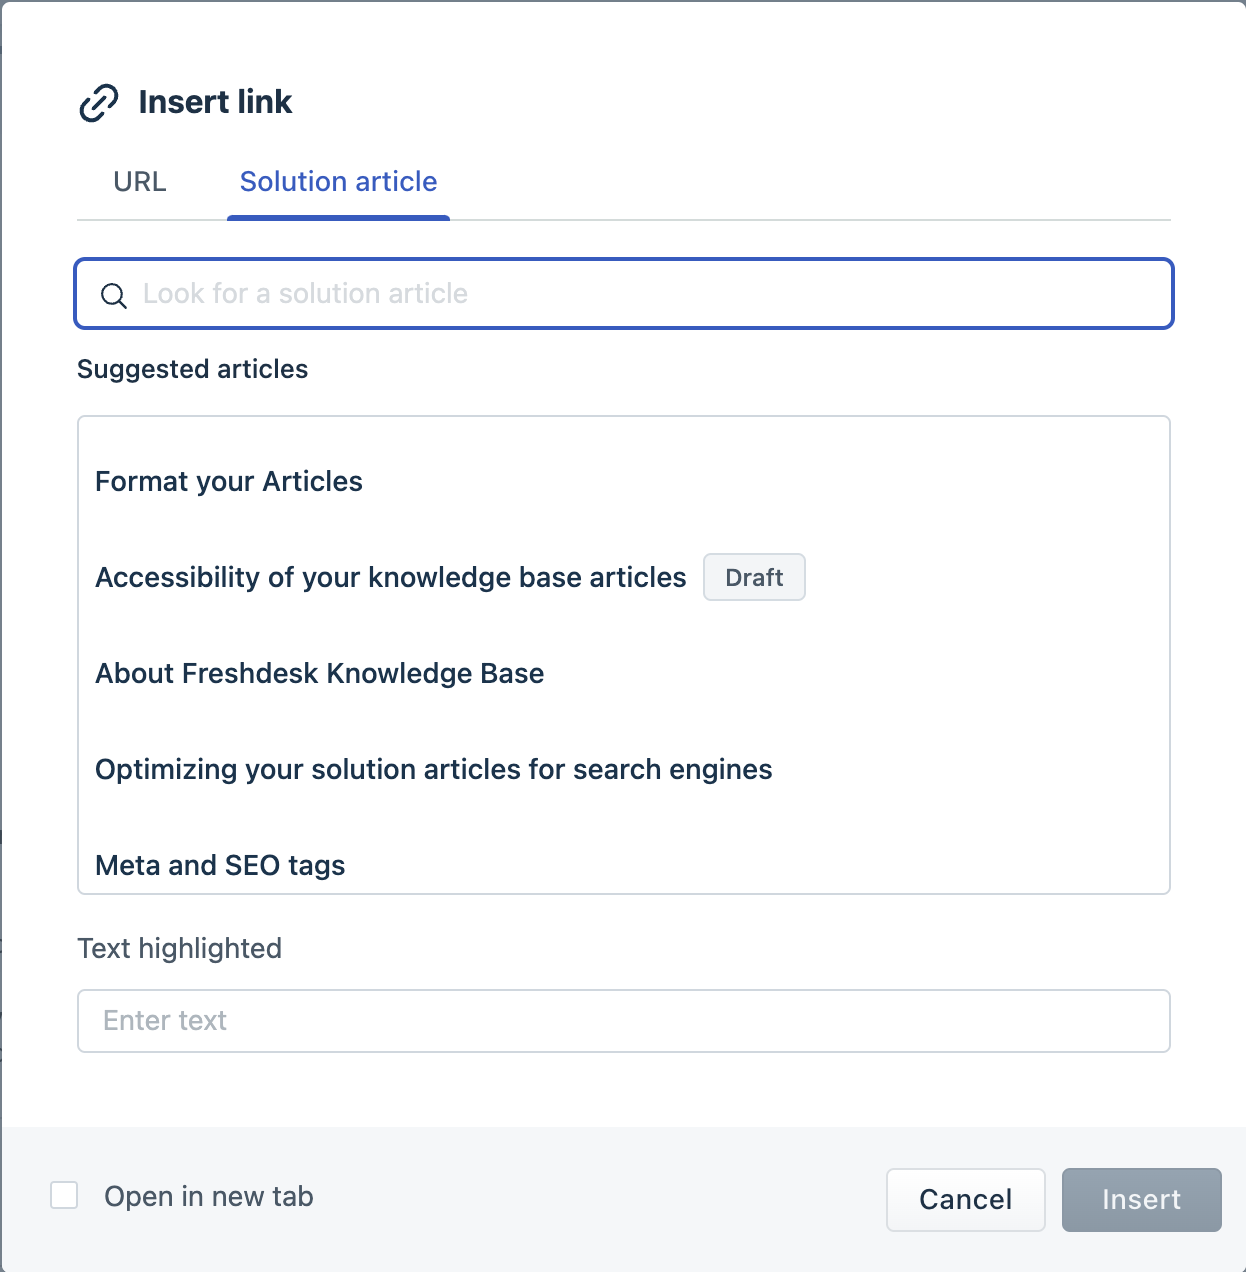Select 'Accessibility of your knowledge base articles'
The width and height of the screenshot is (1246, 1272).
tap(391, 578)
